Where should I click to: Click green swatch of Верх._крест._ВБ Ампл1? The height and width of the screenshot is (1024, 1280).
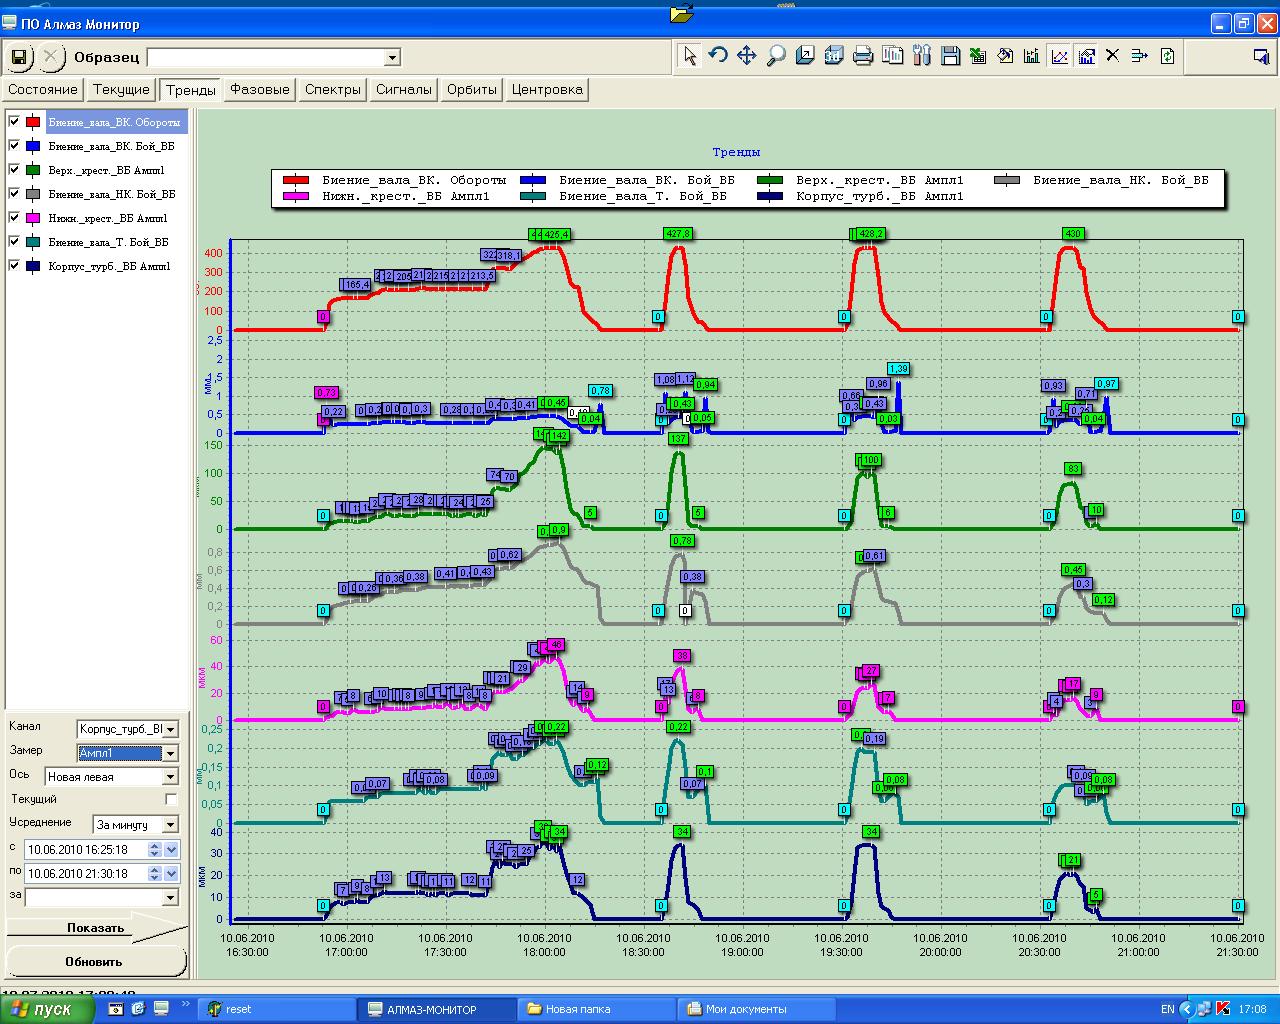[33, 170]
